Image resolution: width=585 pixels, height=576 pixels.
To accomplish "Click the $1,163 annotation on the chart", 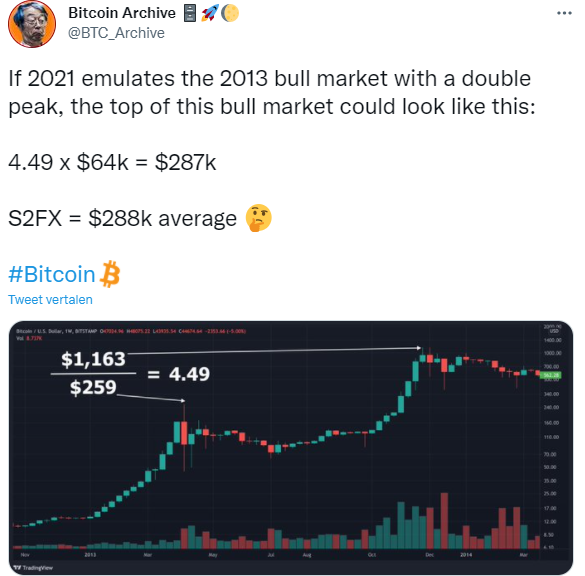I will click(x=93, y=359).
